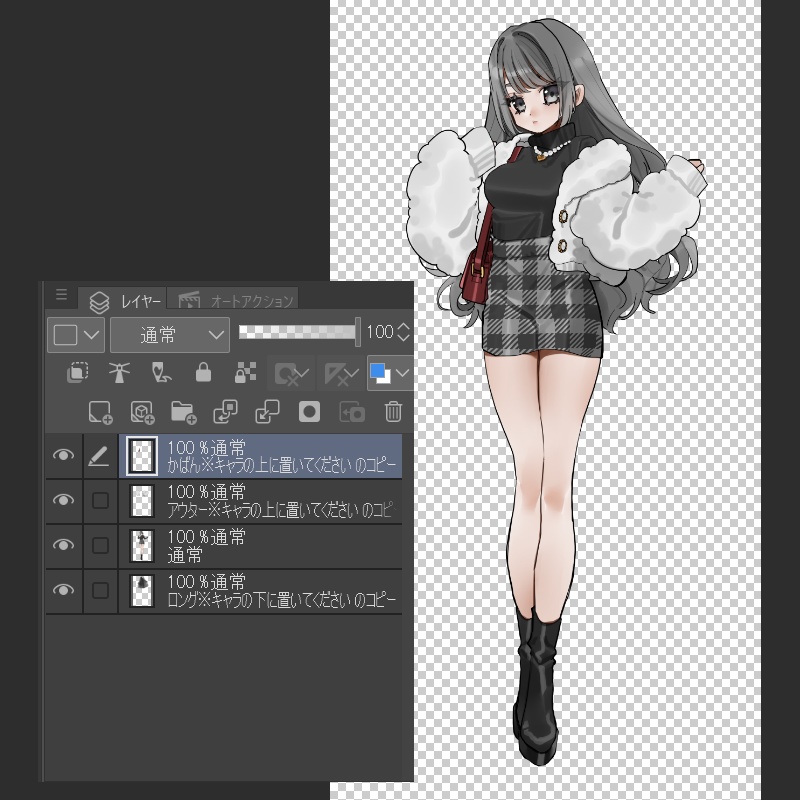The height and width of the screenshot is (800, 800).
Task: Toggle clip to layer below icon
Action: pos(78,372)
